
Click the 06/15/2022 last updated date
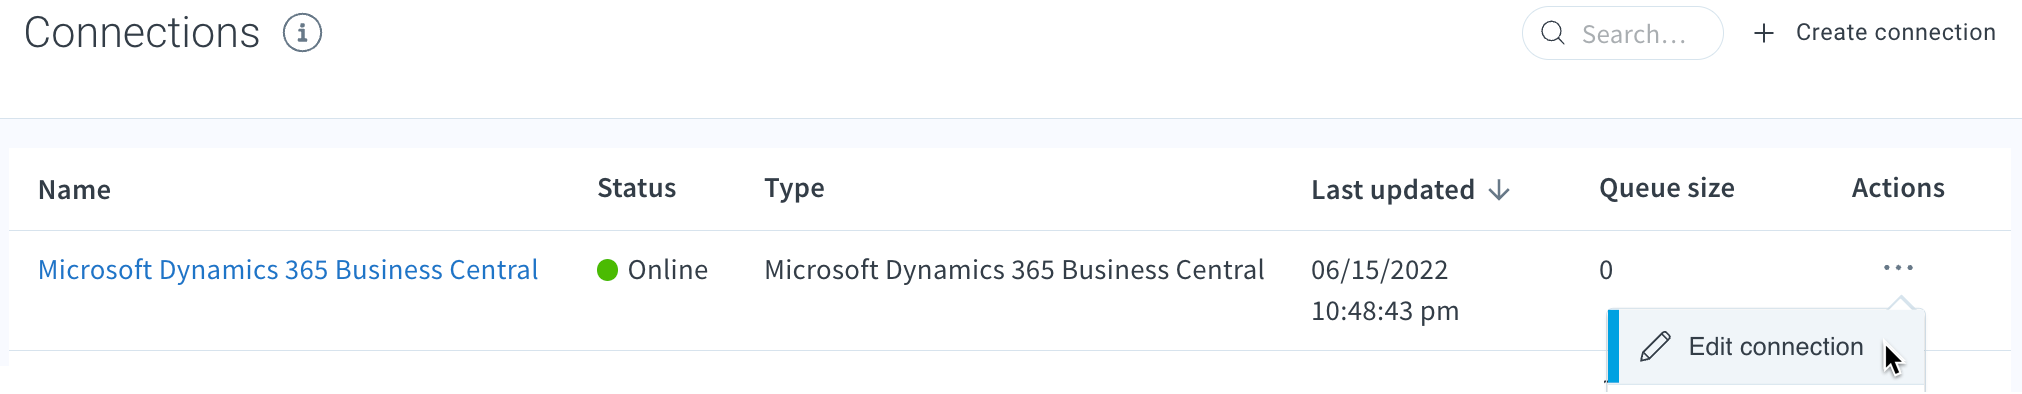(x=1379, y=270)
